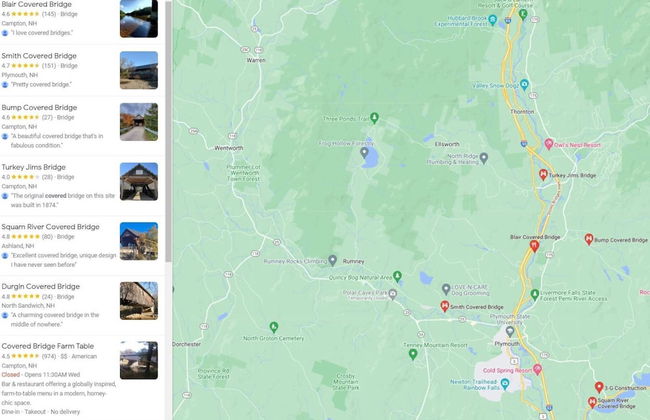Click the Tenney Mountain Resort green marker

click(413, 354)
